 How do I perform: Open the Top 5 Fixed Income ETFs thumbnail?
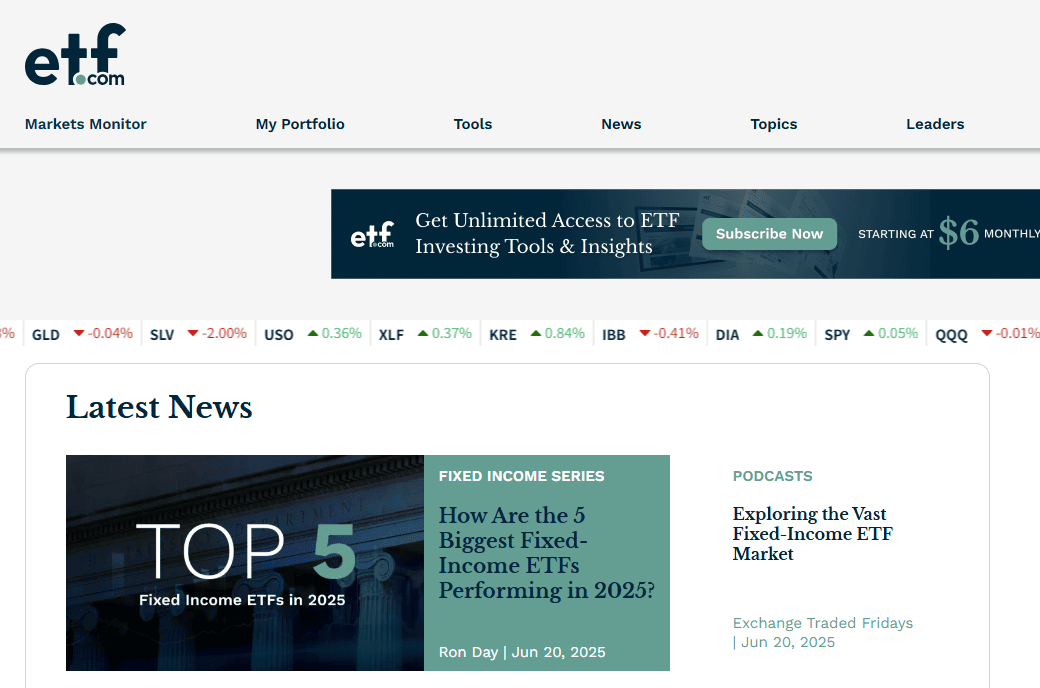[245, 563]
